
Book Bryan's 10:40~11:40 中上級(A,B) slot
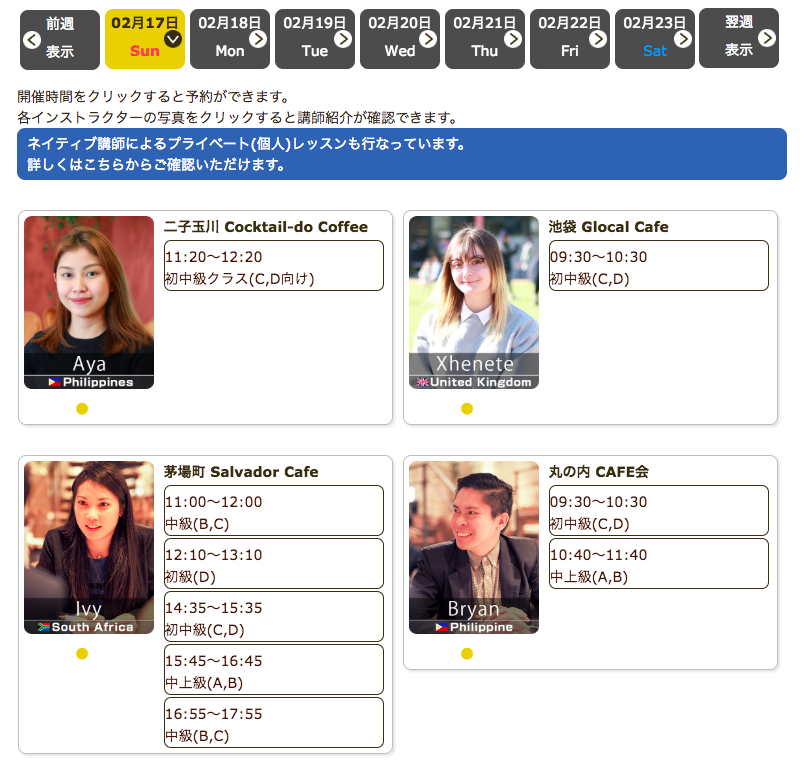[658, 565]
